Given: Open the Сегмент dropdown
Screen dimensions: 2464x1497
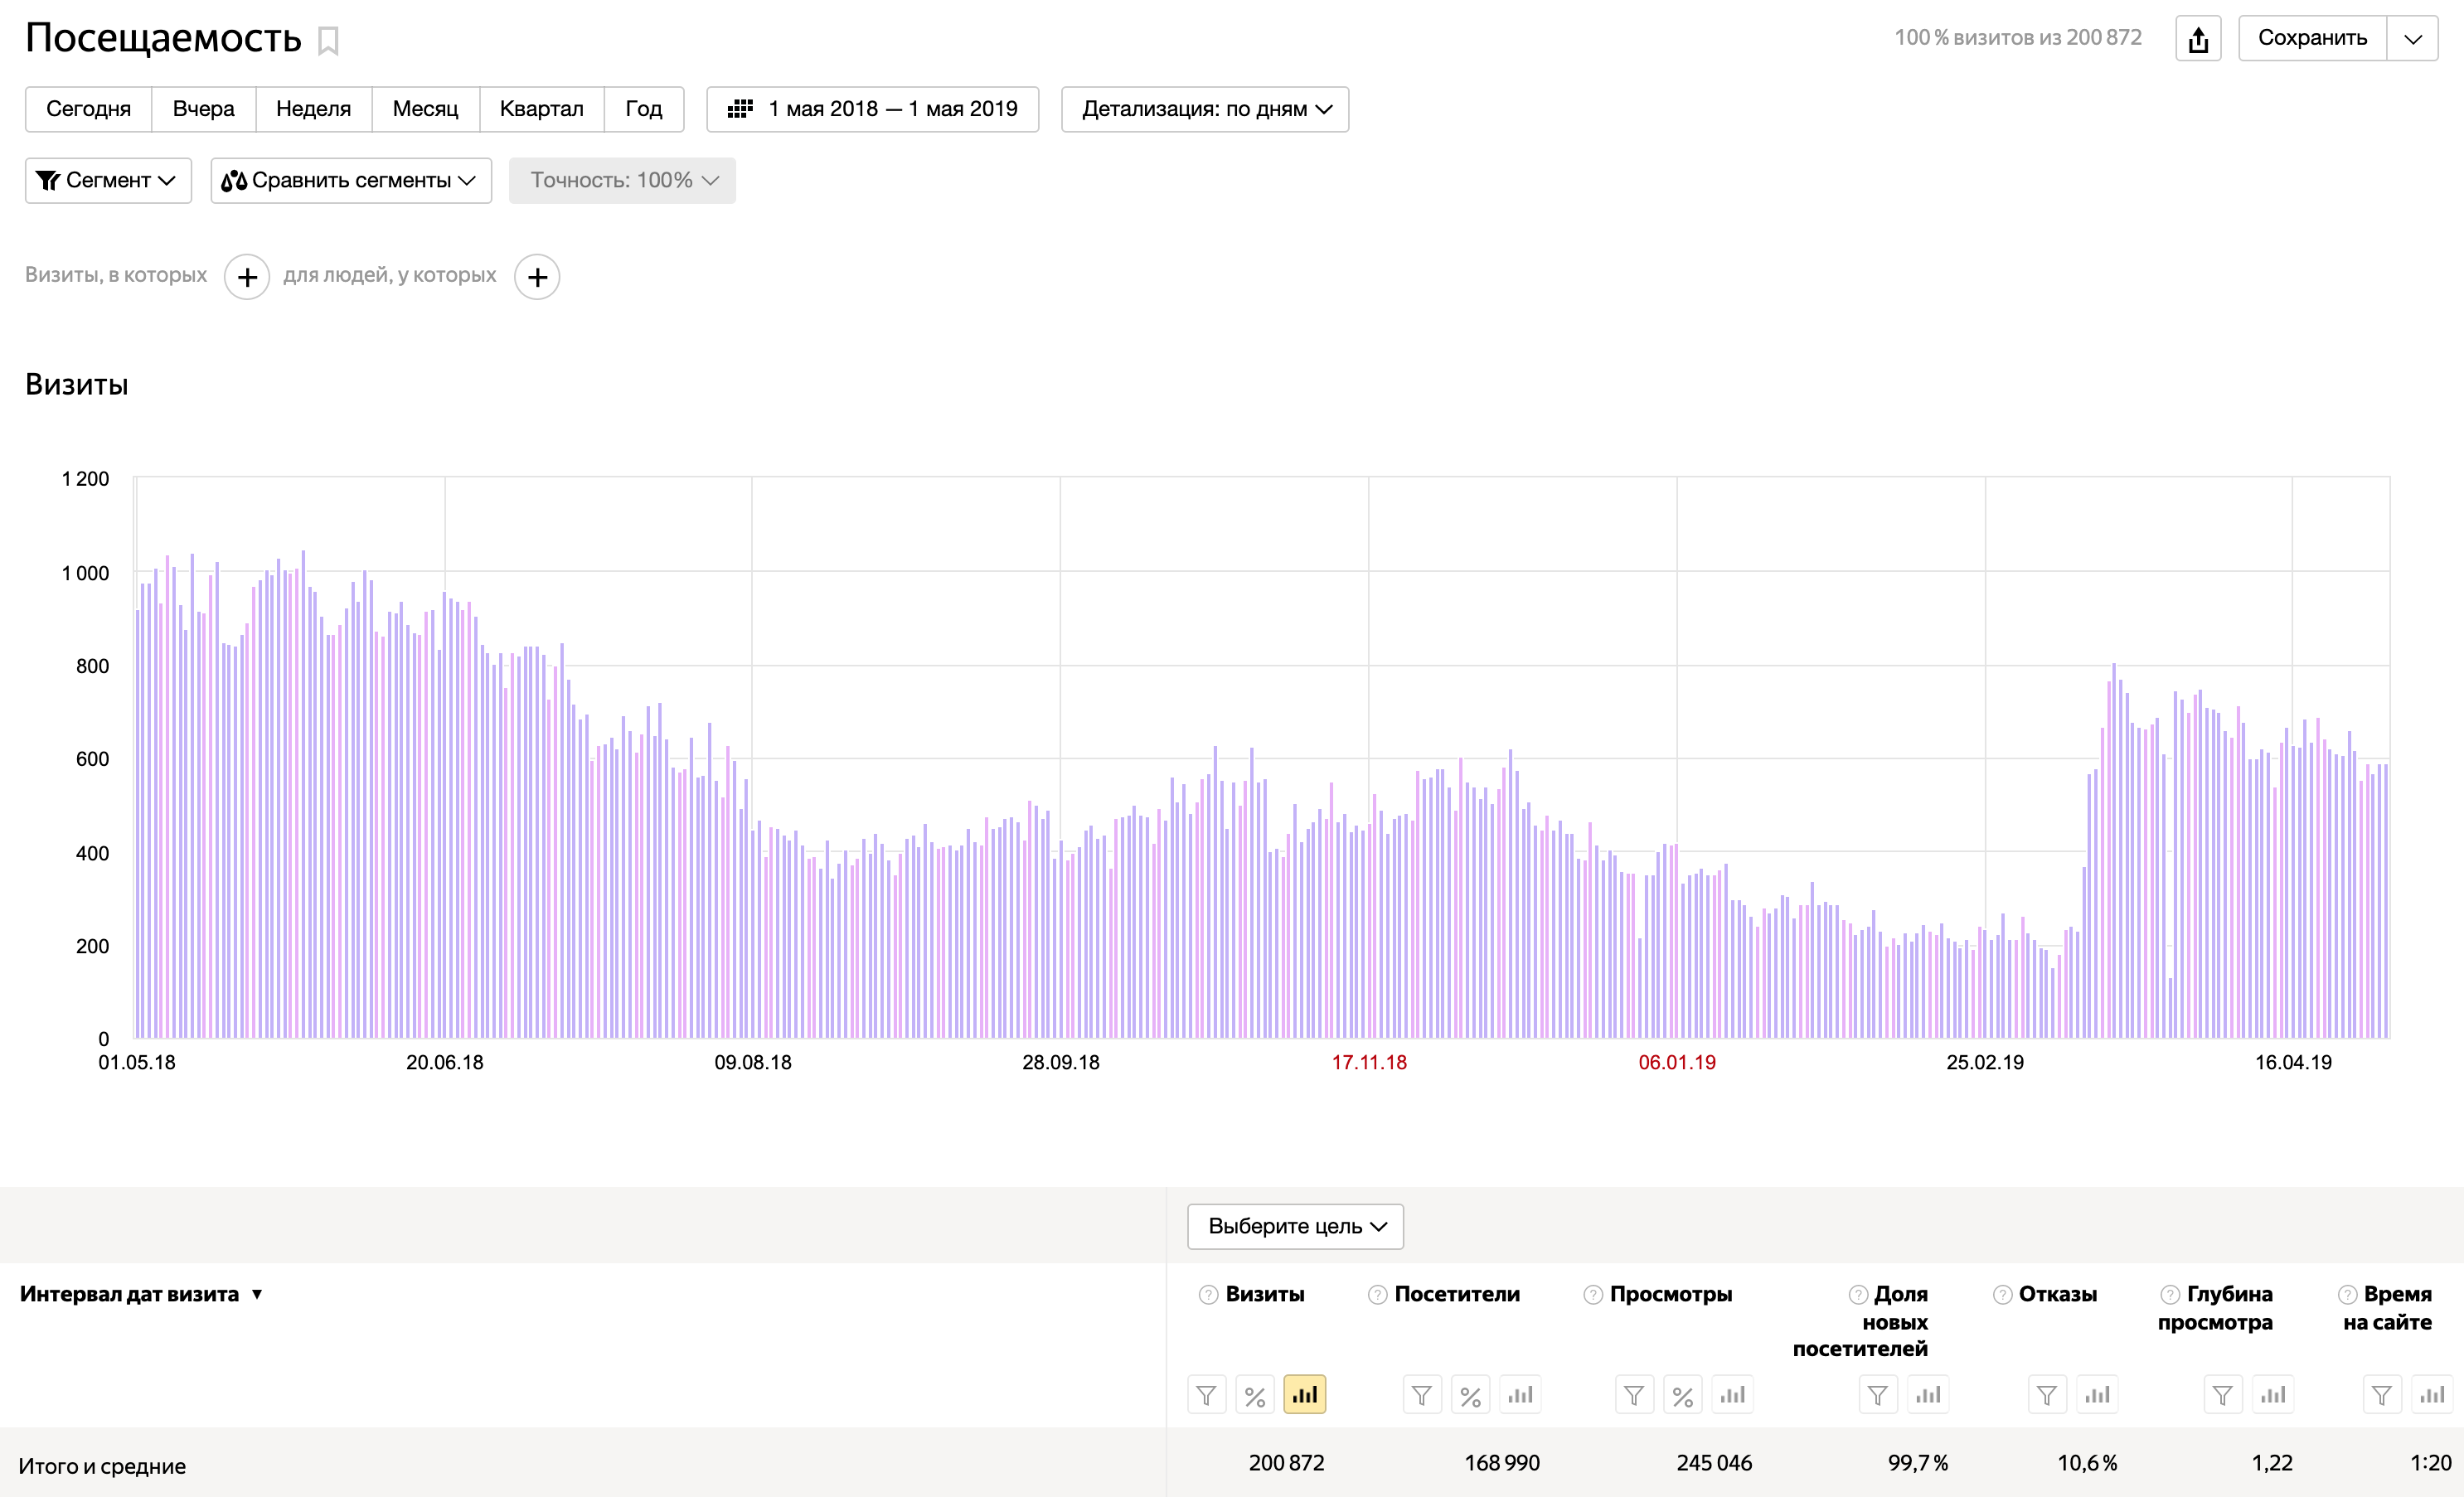Looking at the screenshot, I should [108, 181].
